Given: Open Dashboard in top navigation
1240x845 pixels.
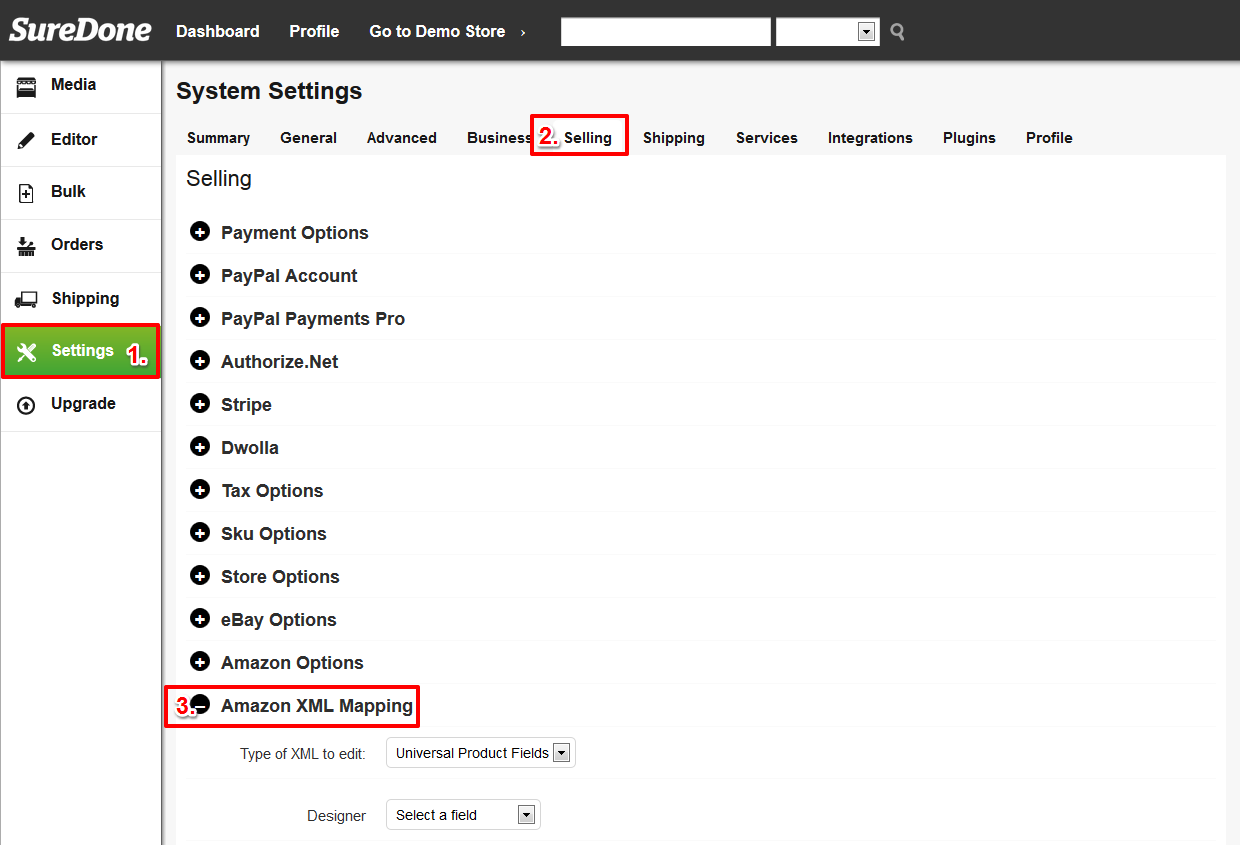Looking at the screenshot, I should pos(218,32).
